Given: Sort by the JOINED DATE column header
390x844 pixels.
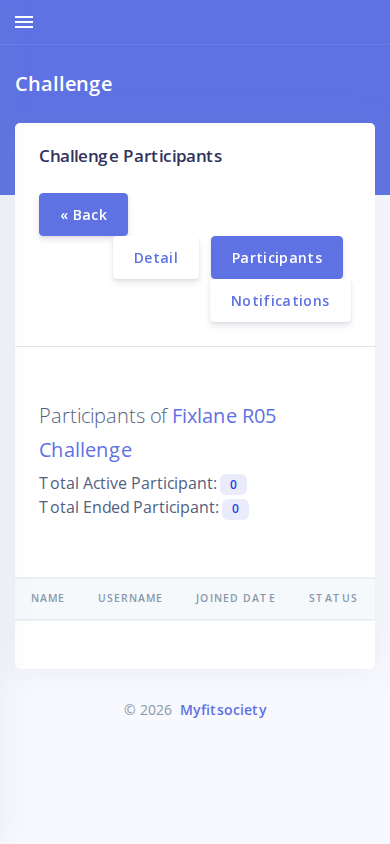Looking at the screenshot, I should pyautogui.click(x=236, y=598).
